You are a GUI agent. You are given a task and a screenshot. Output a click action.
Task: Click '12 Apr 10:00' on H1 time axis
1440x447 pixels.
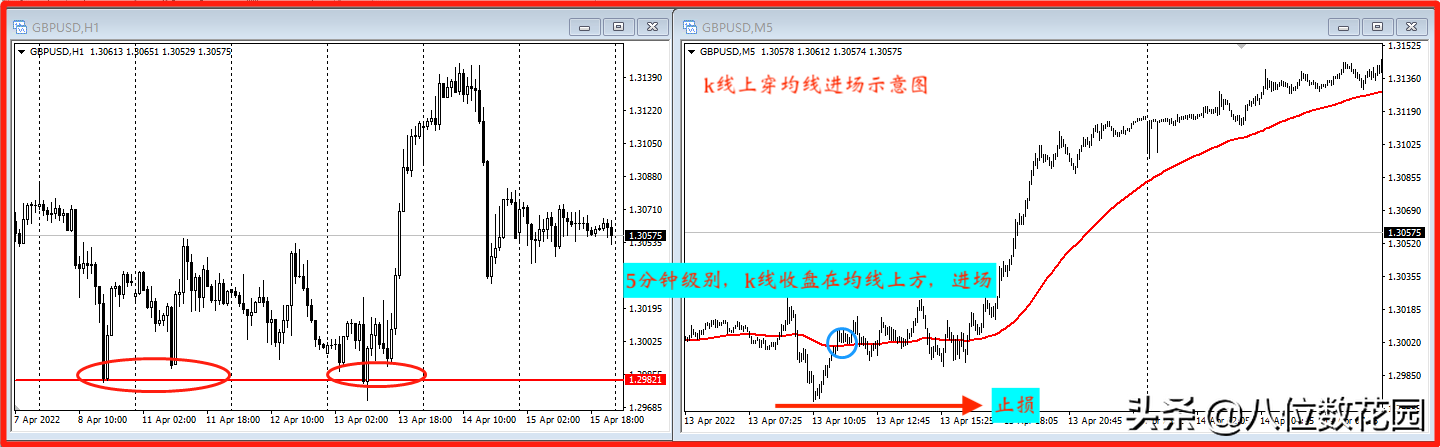(x=299, y=421)
